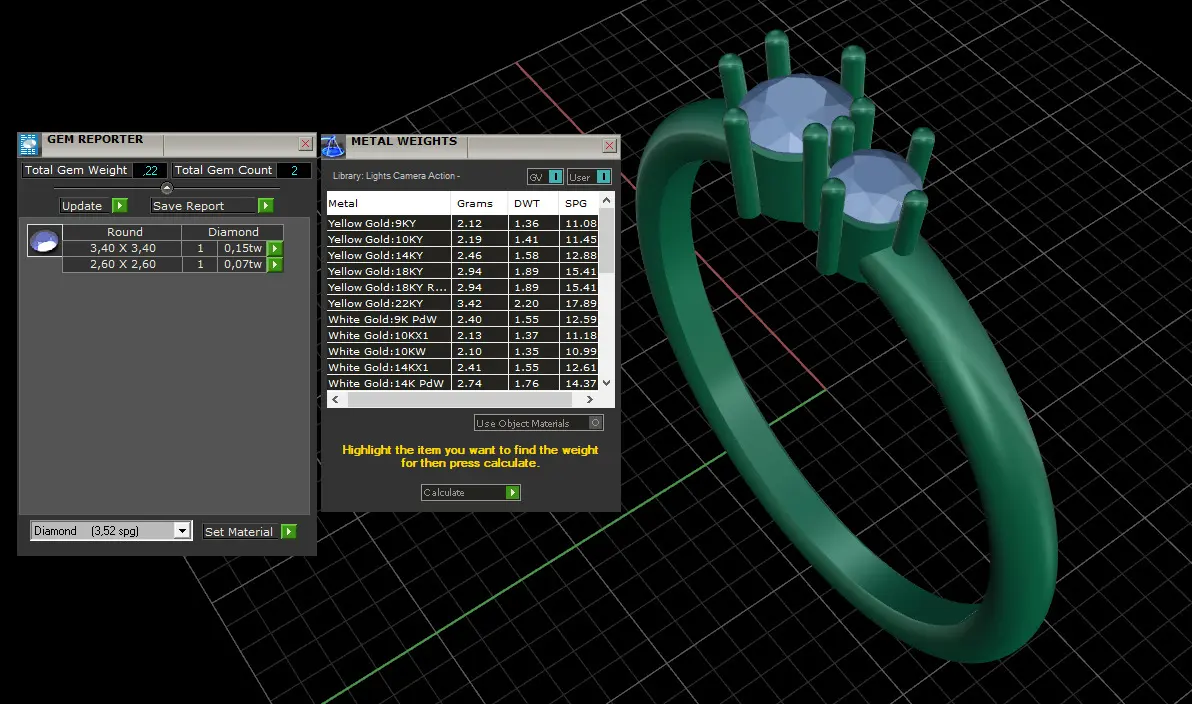The width and height of the screenshot is (1192, 704).
Task: Click the Metal column header
Action: (388, 203)
